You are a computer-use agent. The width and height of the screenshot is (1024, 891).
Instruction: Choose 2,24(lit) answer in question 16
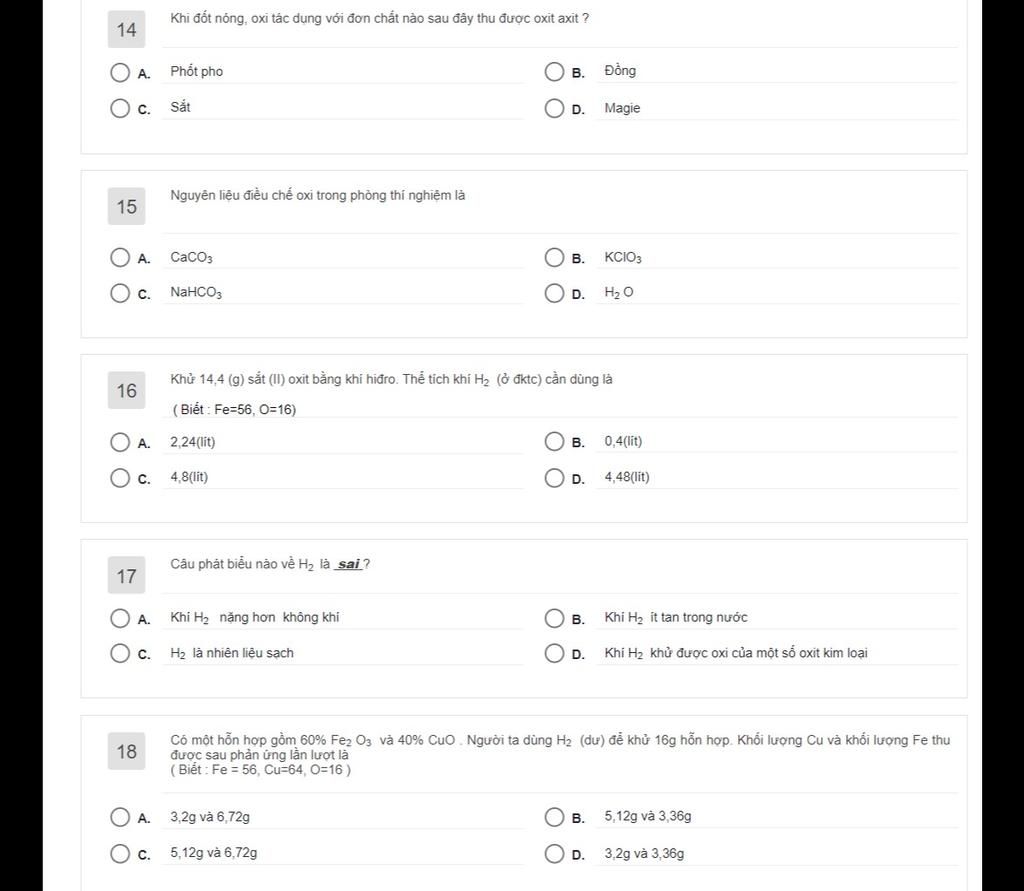(x=120, y=442)
